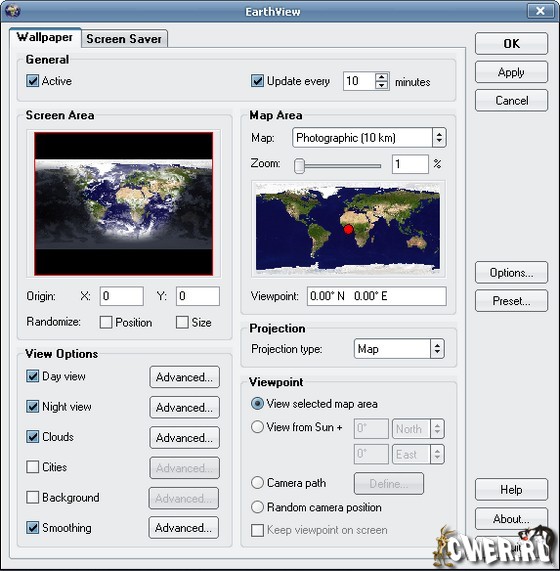The height and width of the screenshot is (571, 560).
Task: Open the Options dialog
Action: pos(511,272)
